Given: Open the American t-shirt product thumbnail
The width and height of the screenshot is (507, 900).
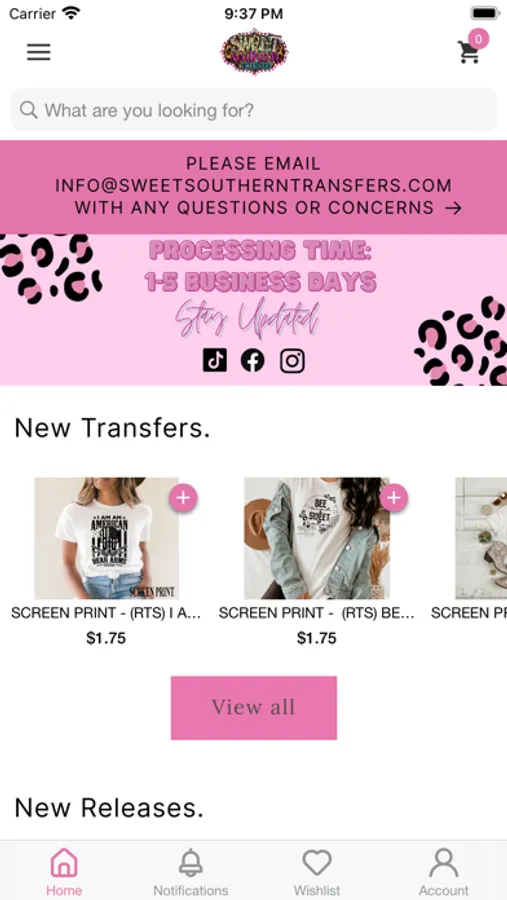Looking at the screenshot, I should [106, 538].
